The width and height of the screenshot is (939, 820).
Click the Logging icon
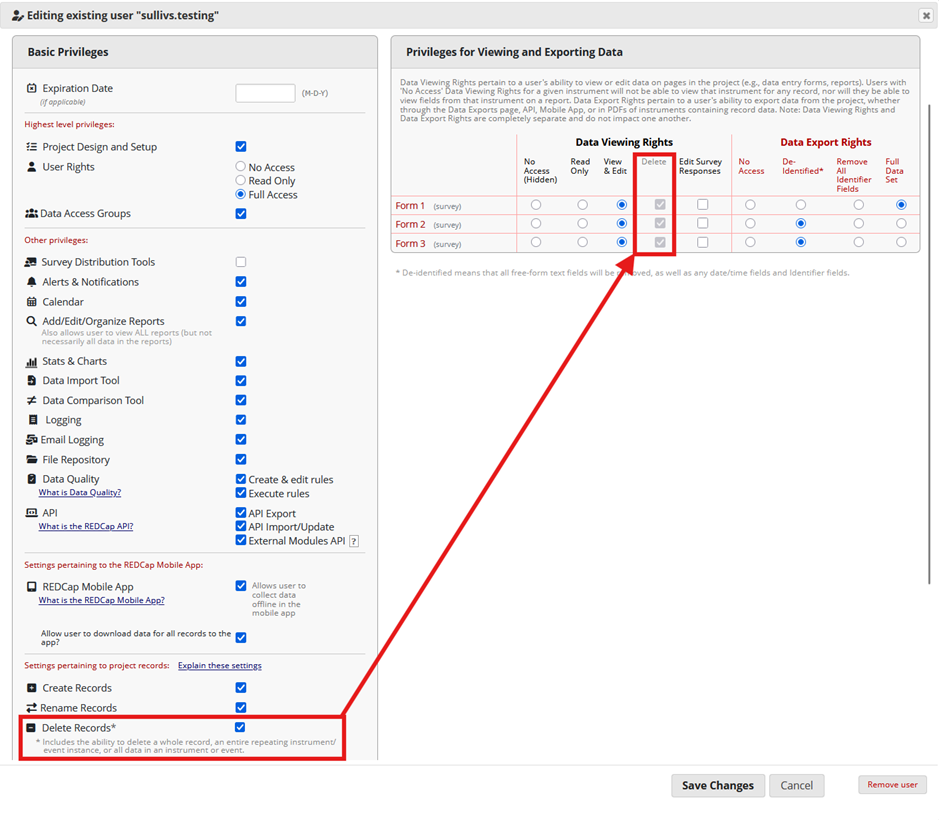pyautogui.click(x=33, y=420)
